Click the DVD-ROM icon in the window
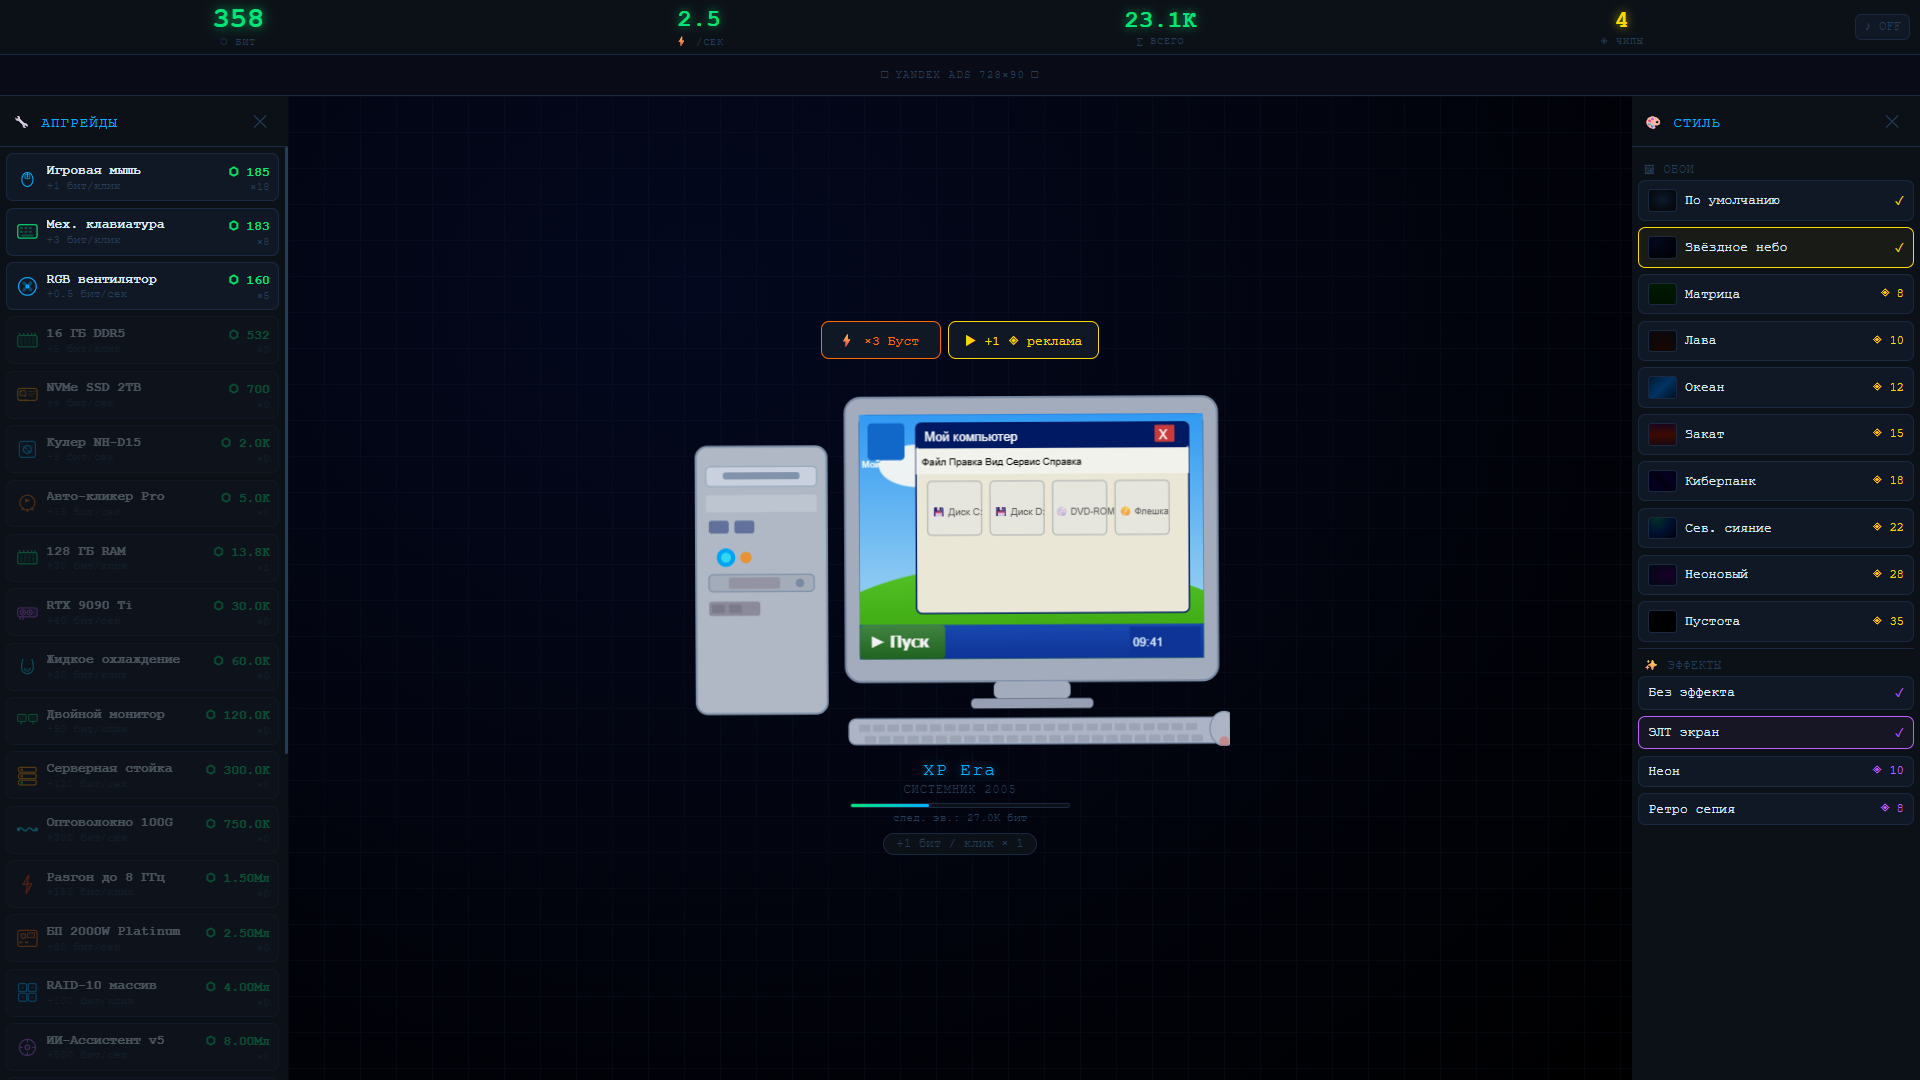Viewport: 1920px width, 1080px height. [x=1080, y=509]
